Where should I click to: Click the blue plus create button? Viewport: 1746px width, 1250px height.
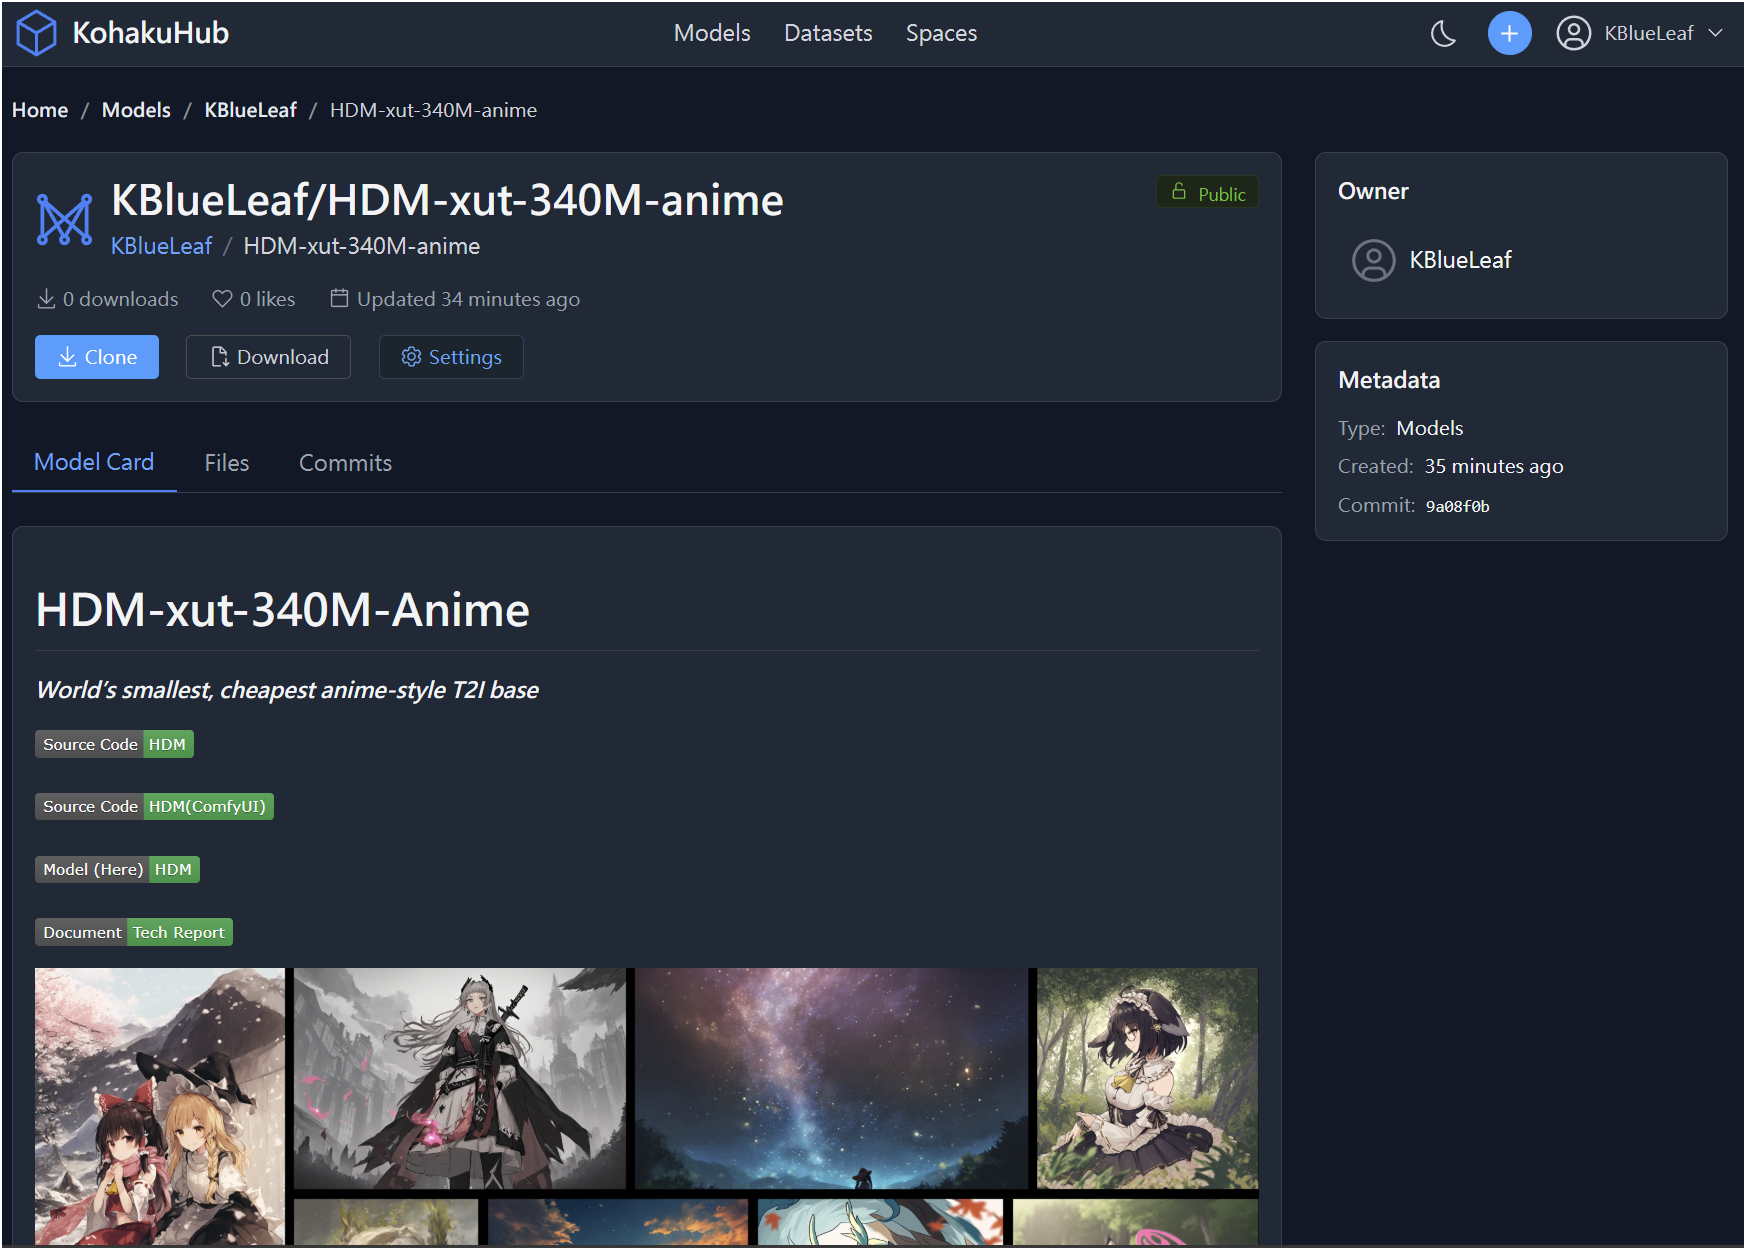(x=1509, y=34)
